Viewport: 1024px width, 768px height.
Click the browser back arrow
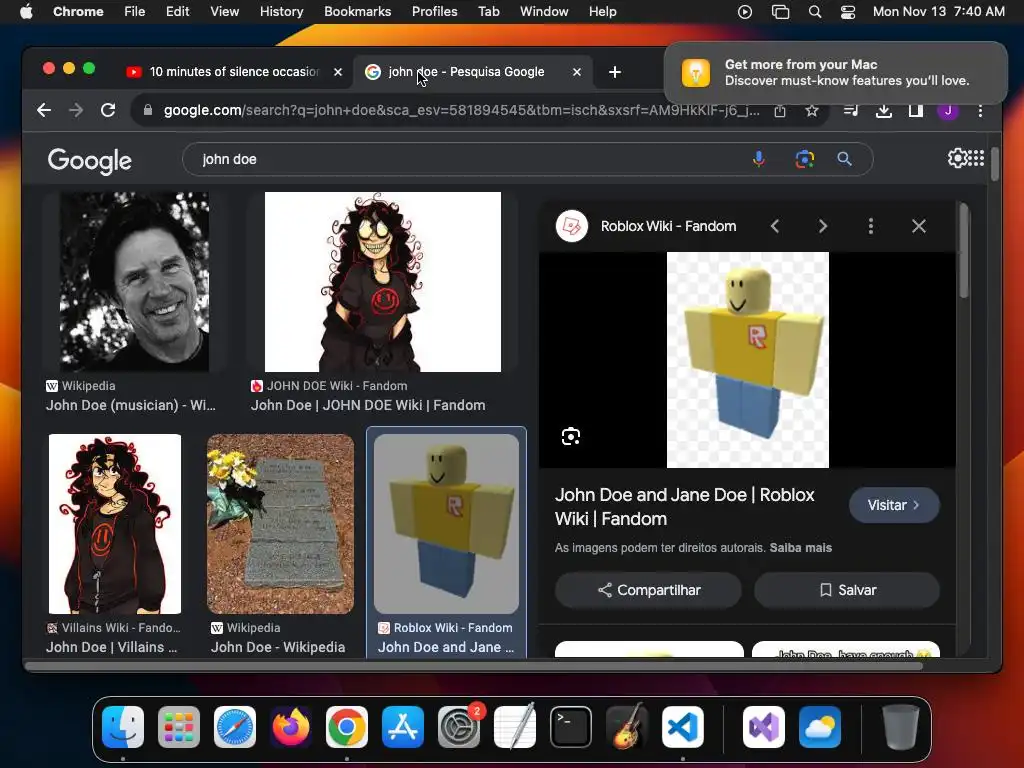click(44, 110)
